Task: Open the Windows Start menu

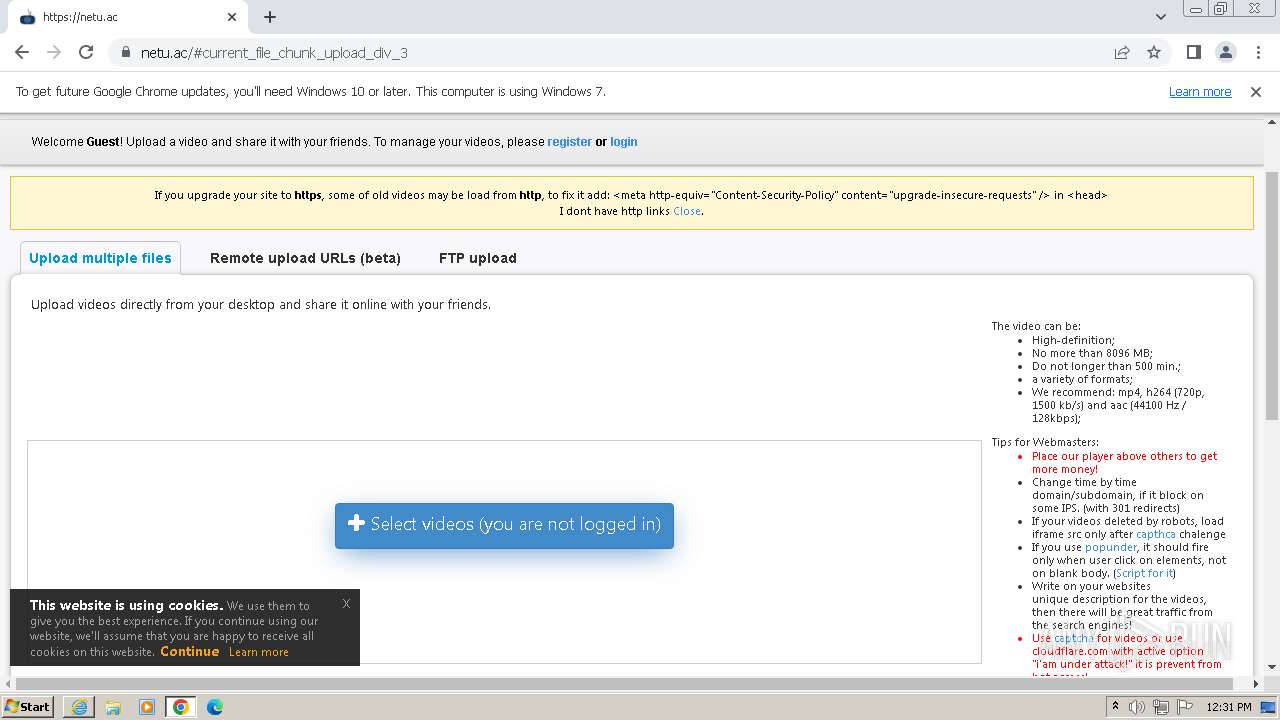Action: coord(27,707)
